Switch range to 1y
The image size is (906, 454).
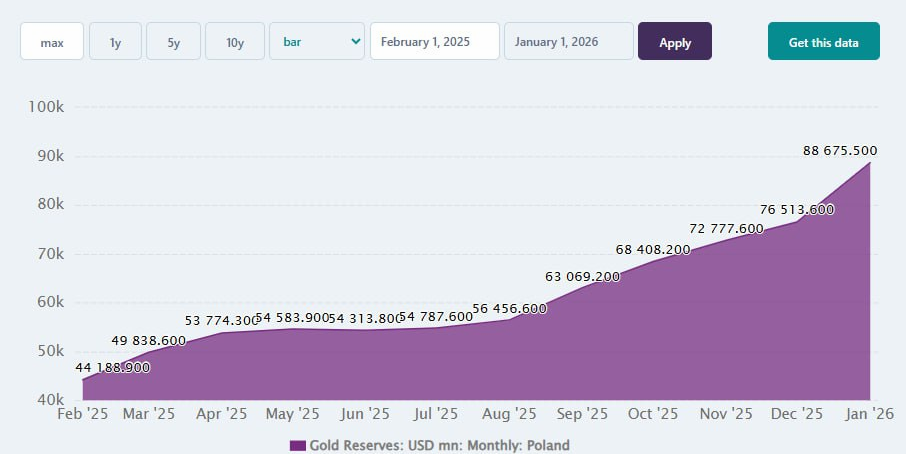115,42
